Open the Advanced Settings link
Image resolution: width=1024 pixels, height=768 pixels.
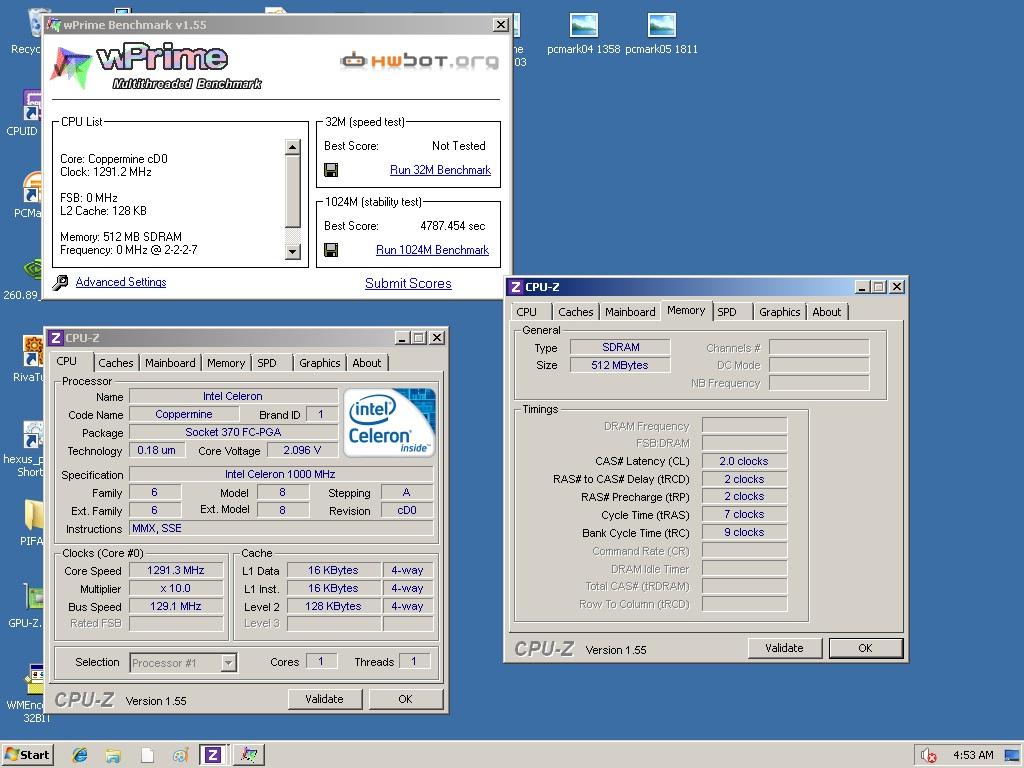pyautogui.click(x=121, y=282)
